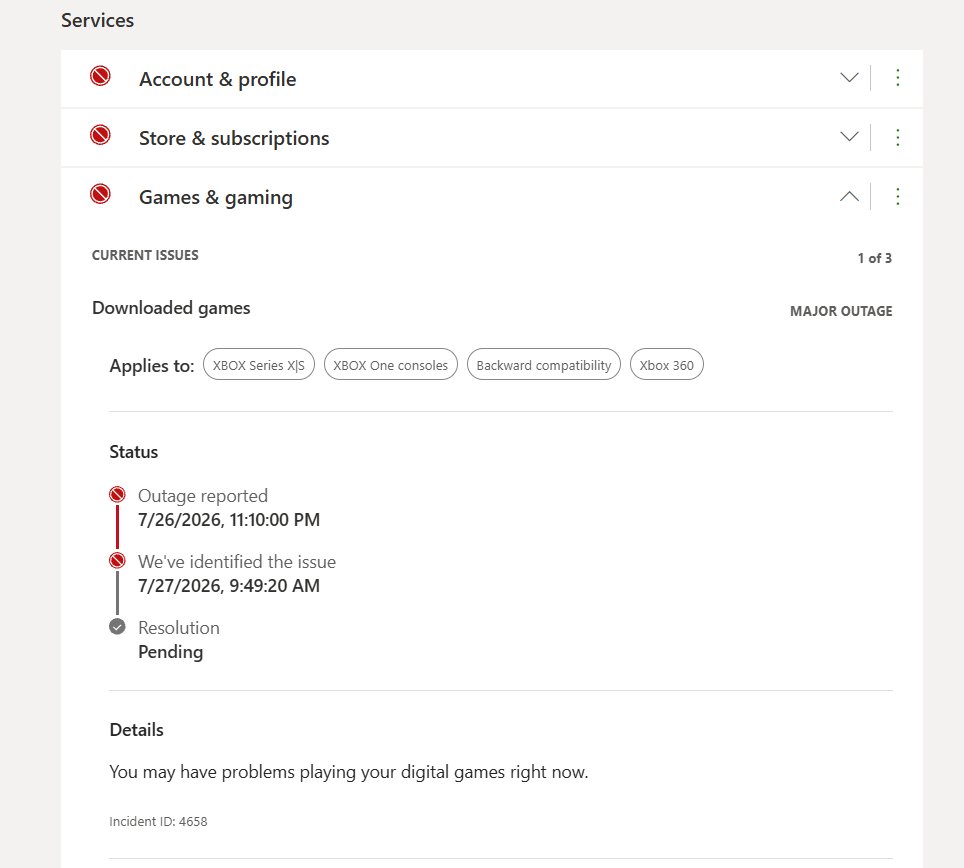The width and height of the screenshot is (964, 868).
Task: Click the digital games problem description
Action: point(349,771)
